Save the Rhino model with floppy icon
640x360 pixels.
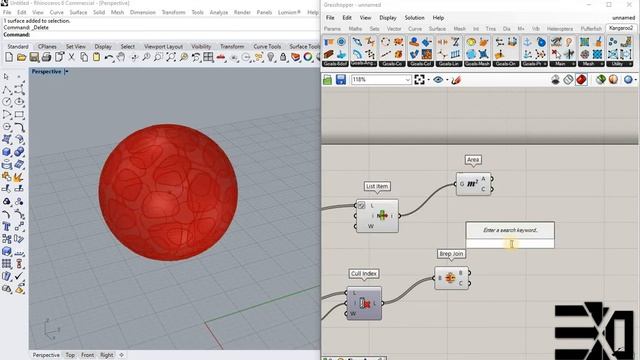34,58
